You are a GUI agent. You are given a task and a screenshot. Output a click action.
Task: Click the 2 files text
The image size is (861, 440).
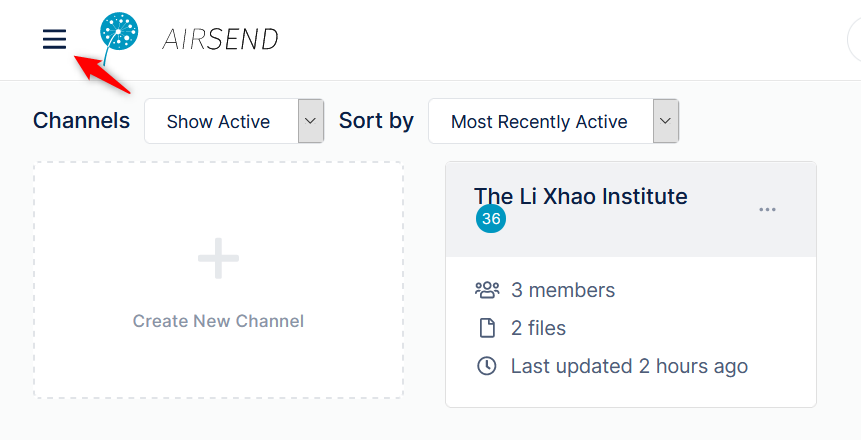pyautogui.click(x=538, y=328)
